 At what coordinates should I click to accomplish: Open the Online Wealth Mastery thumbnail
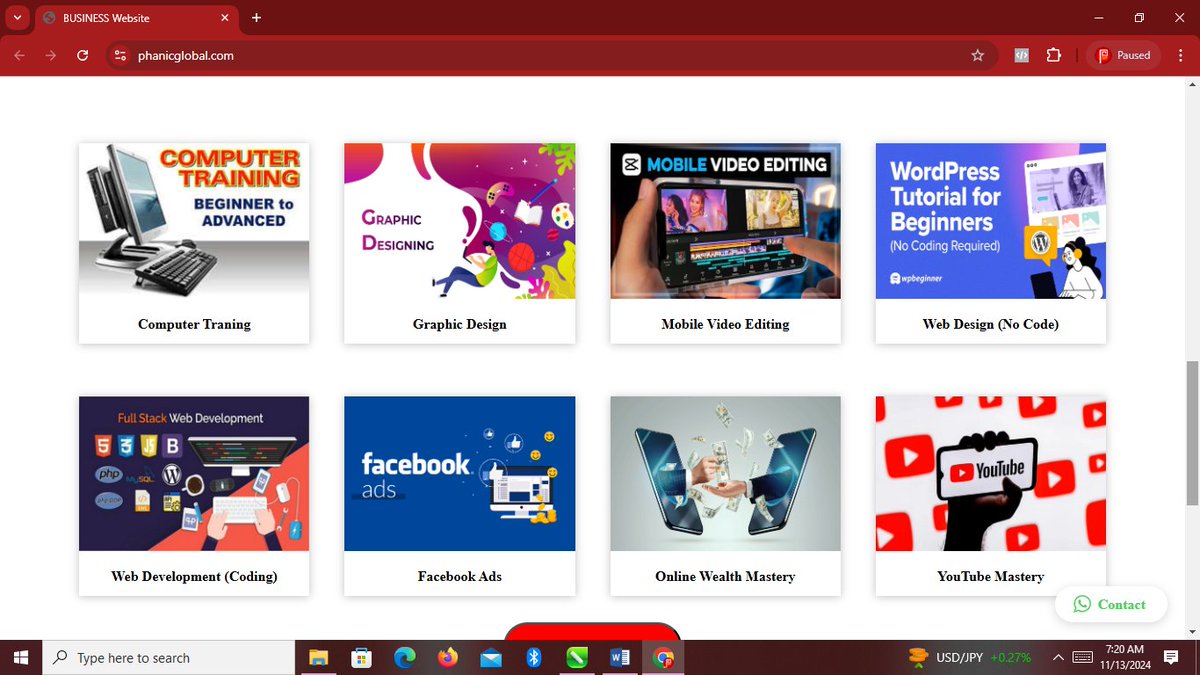[725, 474]
